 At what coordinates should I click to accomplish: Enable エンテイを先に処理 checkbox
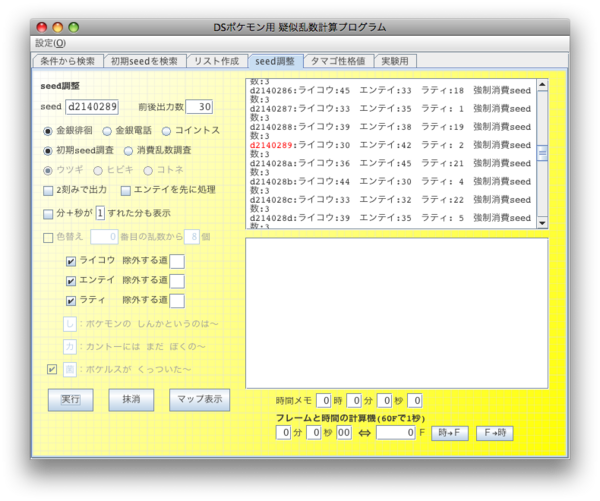pos(126,191)
